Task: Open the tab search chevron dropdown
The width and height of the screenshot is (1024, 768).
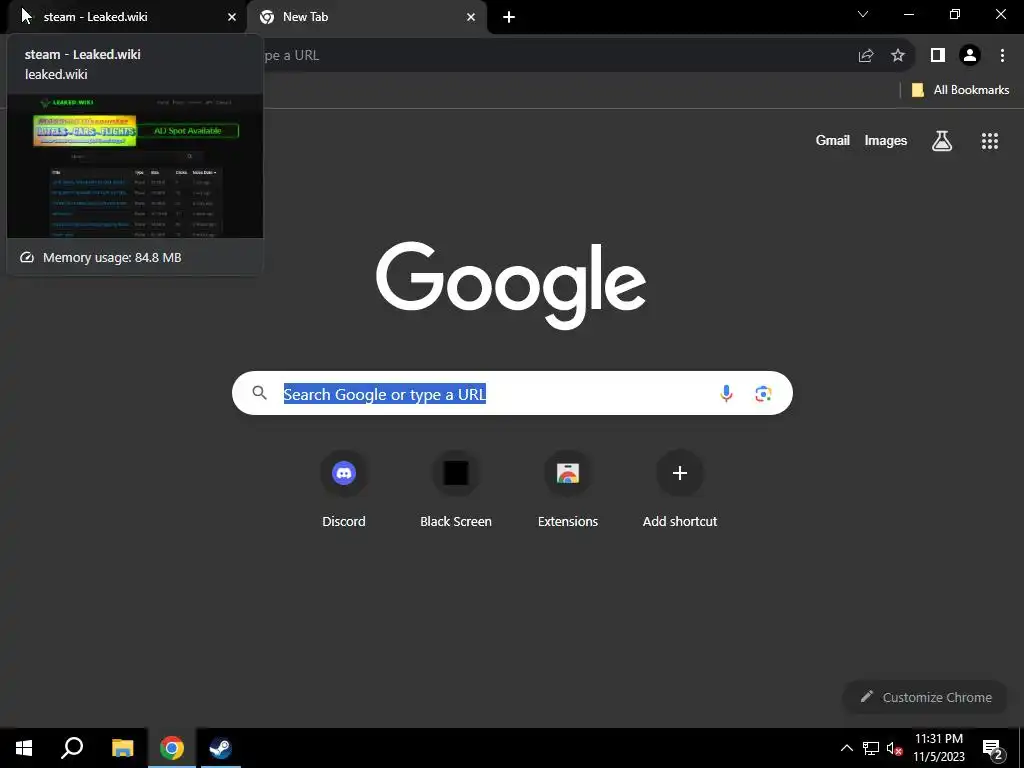Action: click(863, 14)
